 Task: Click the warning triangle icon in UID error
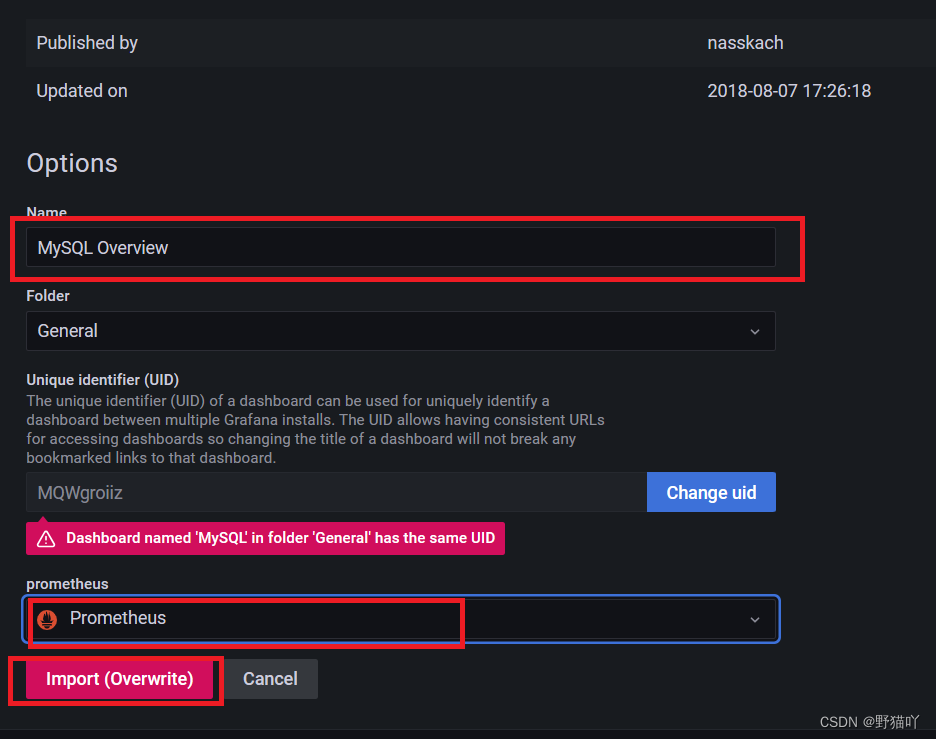[46, 538]
